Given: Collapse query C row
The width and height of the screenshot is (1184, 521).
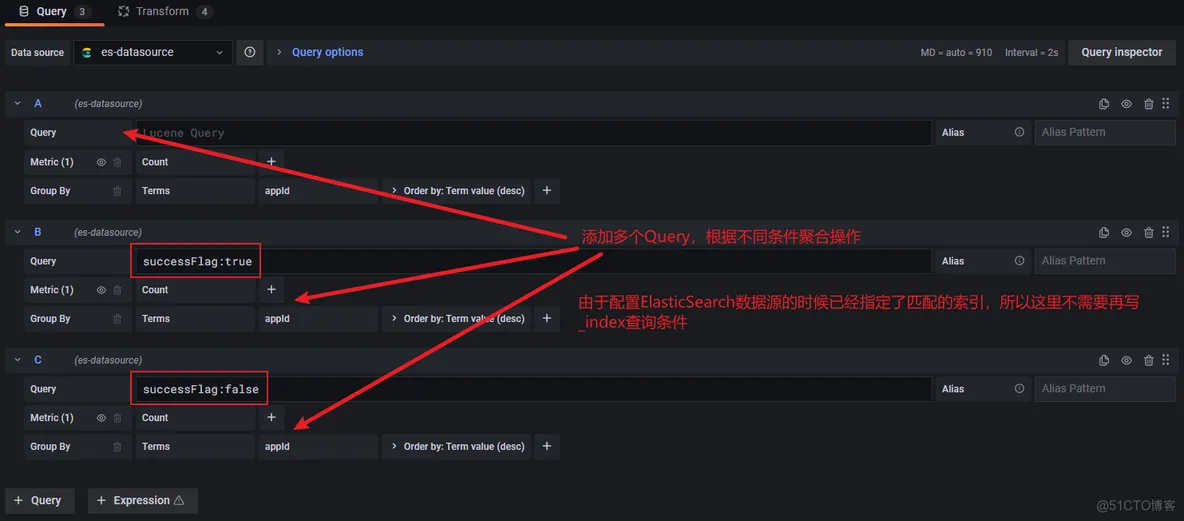Looking at the screenshot, I should click(17, 360).
